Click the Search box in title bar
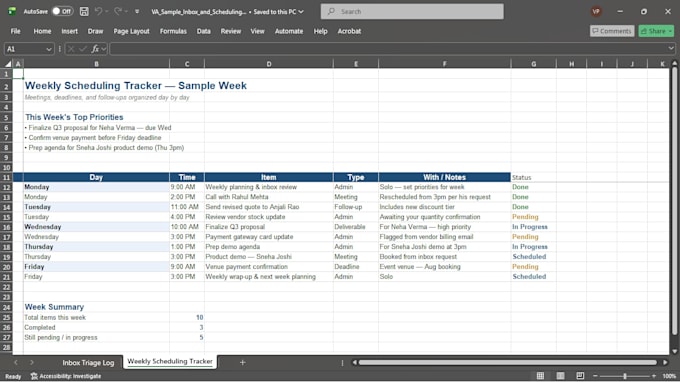 tap(412, 11)
